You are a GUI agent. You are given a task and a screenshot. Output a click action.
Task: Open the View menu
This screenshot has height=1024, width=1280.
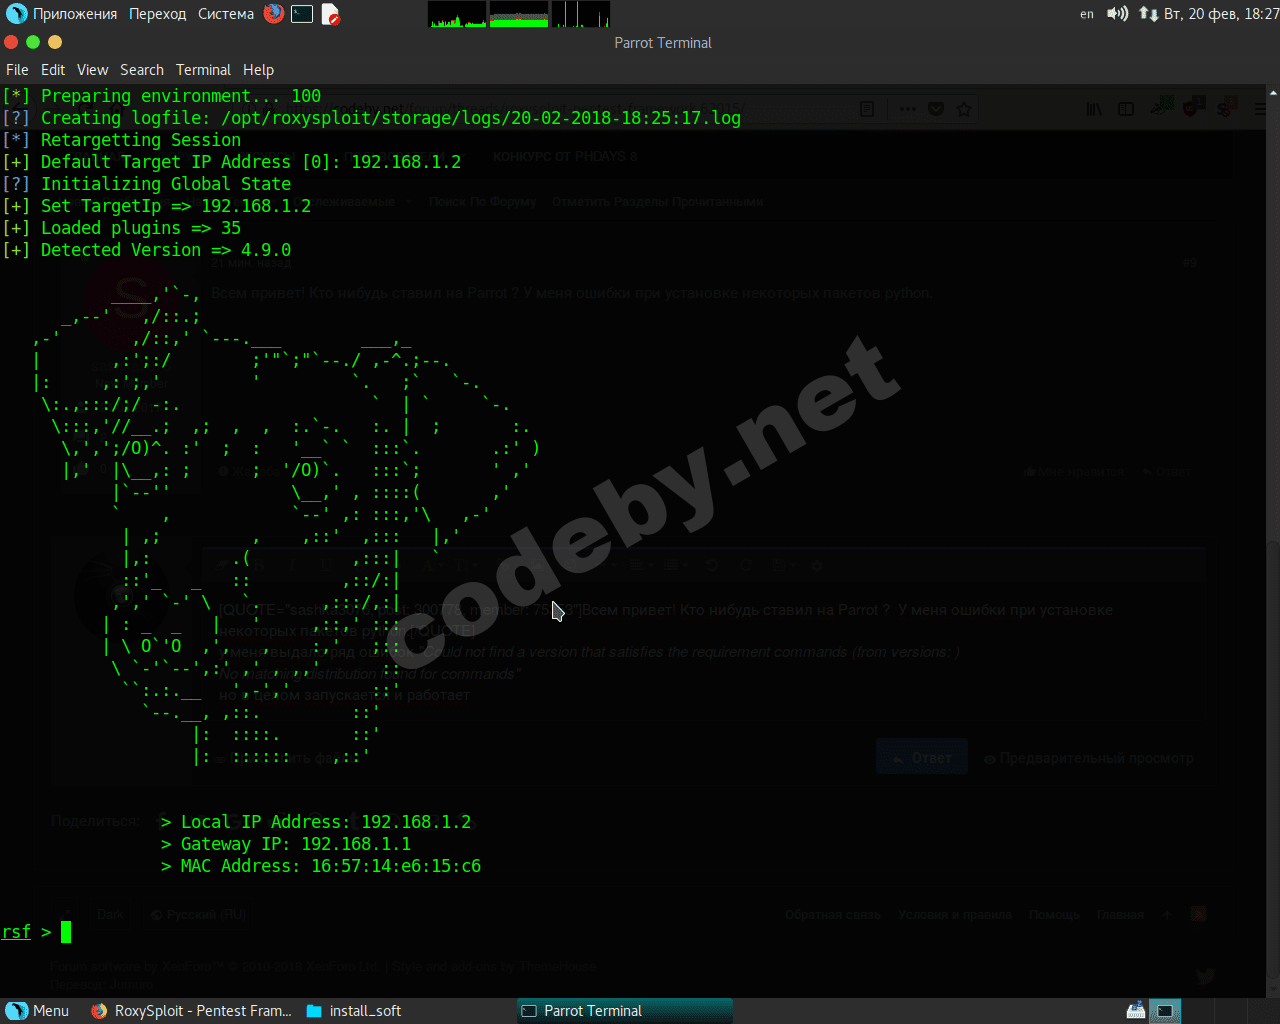(92, 70)
